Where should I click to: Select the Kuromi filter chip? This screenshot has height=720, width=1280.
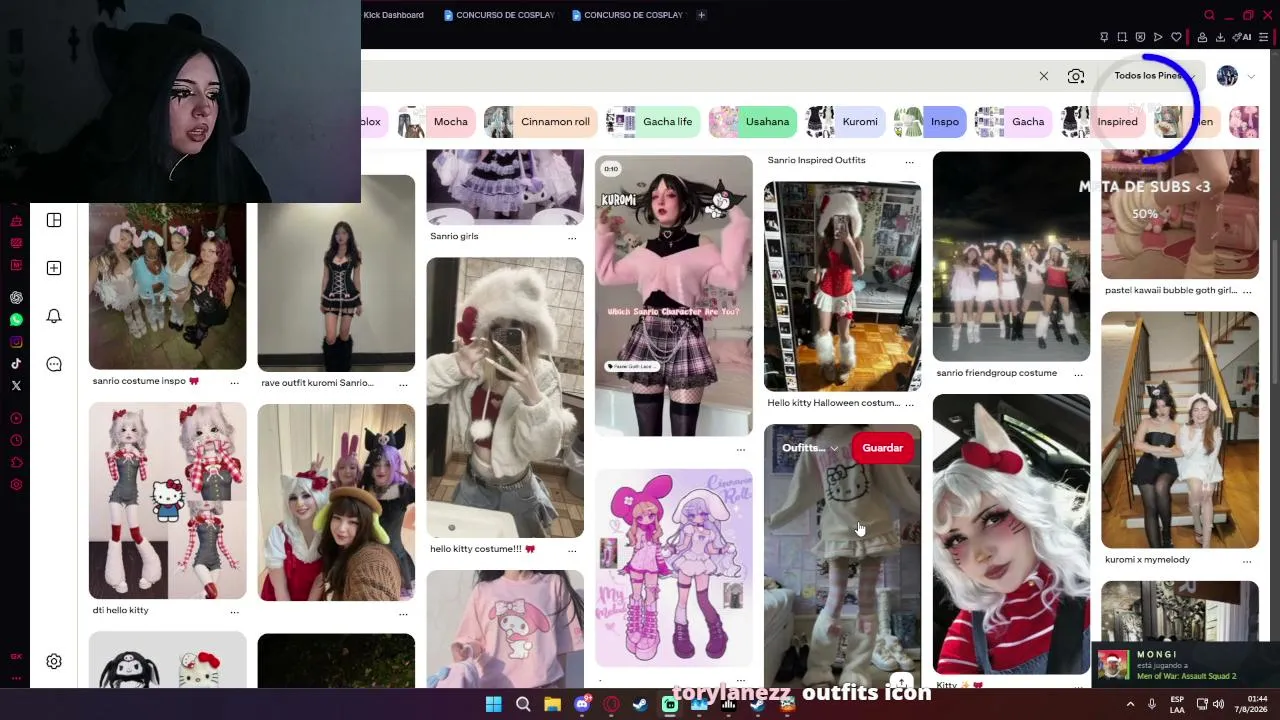(x=846, y=122)
